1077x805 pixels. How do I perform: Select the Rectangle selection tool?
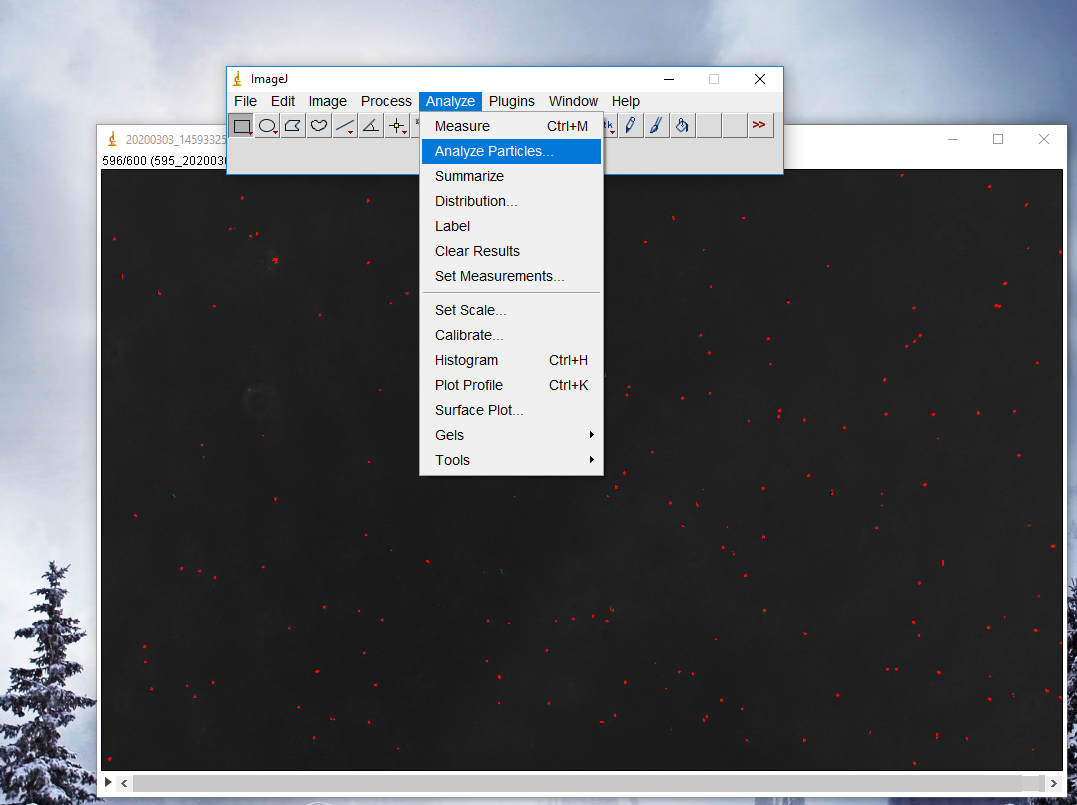click(241, 126)
